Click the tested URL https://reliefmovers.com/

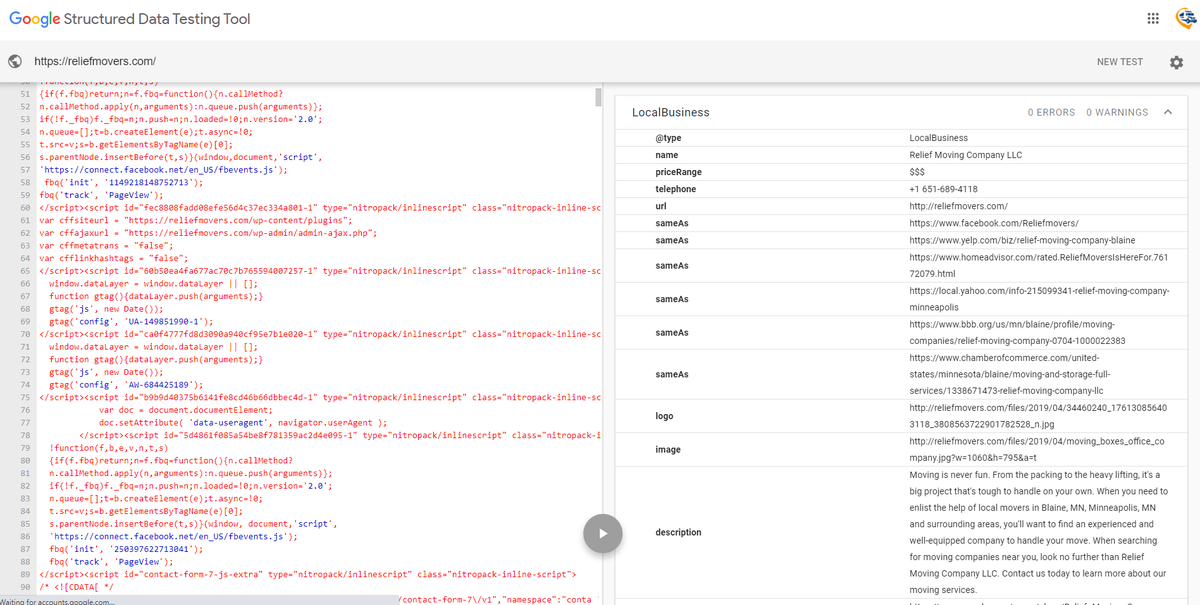[x=95, y=61]
